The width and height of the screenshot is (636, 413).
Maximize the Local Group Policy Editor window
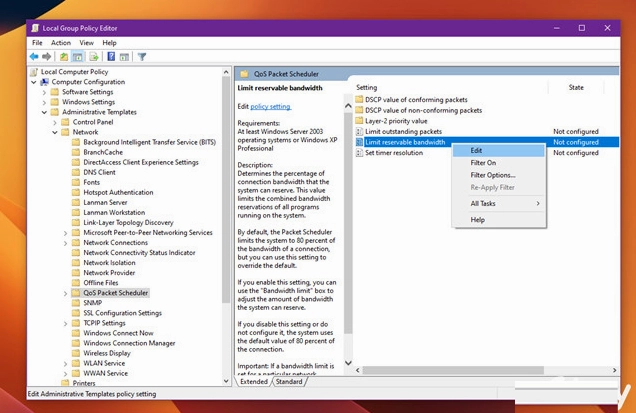tap(582, 28)
